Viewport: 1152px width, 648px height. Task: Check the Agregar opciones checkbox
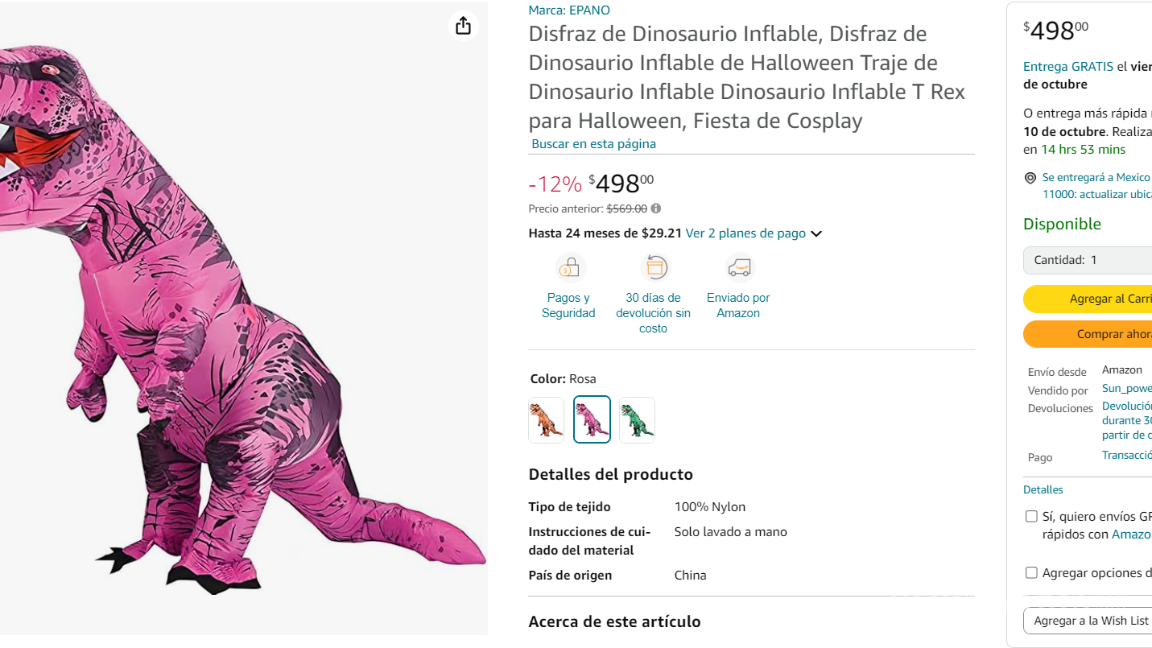(1031, 572)
